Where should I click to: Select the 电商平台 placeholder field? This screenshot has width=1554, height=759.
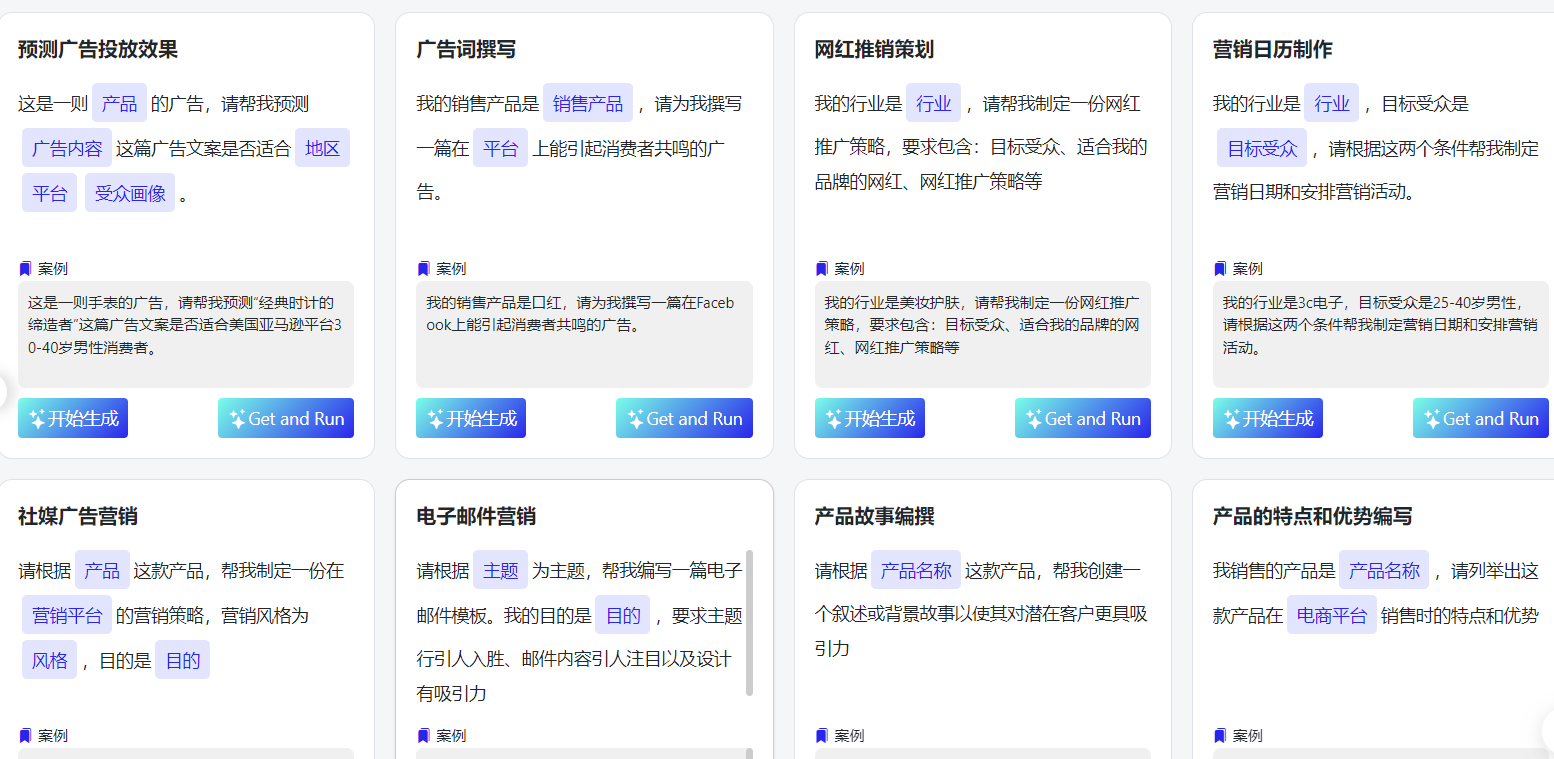coord(1332,615)
